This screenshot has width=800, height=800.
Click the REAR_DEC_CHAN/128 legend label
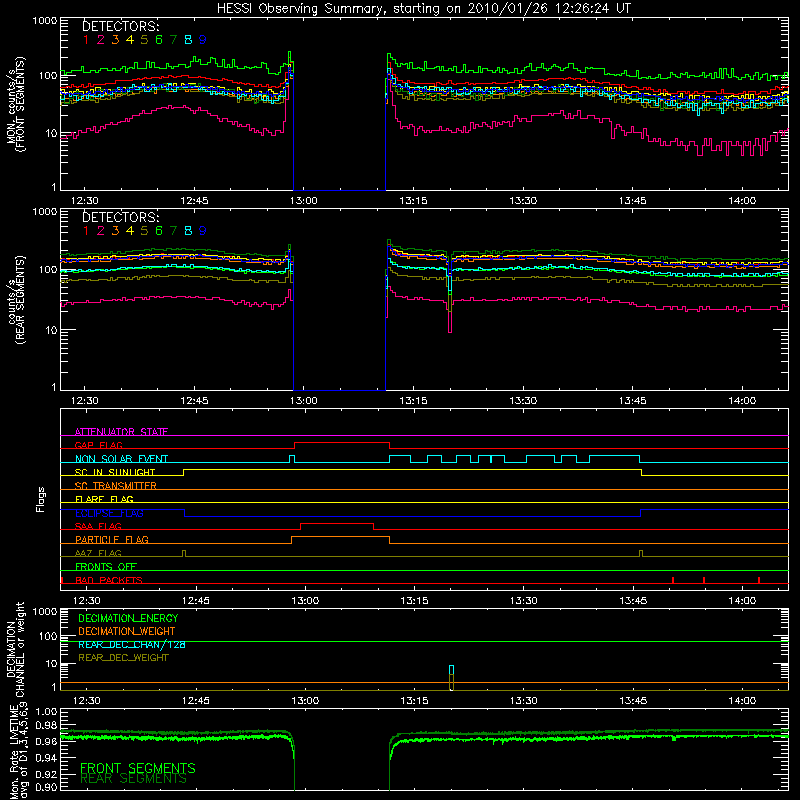132,644
